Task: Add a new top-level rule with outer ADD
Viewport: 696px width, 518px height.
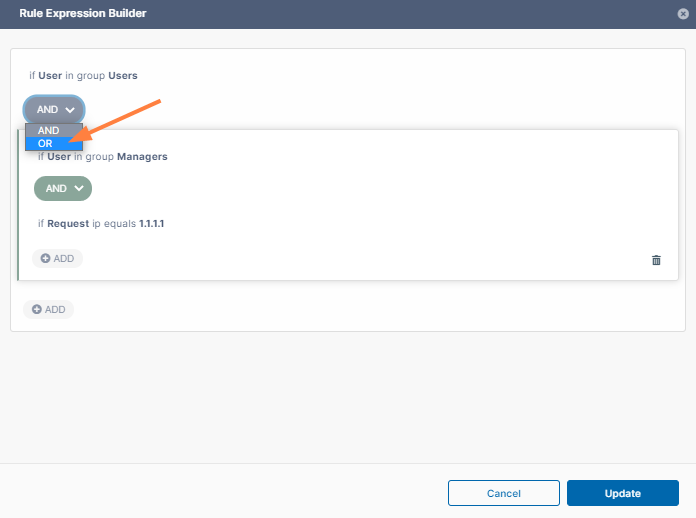Action: (48, 310)
